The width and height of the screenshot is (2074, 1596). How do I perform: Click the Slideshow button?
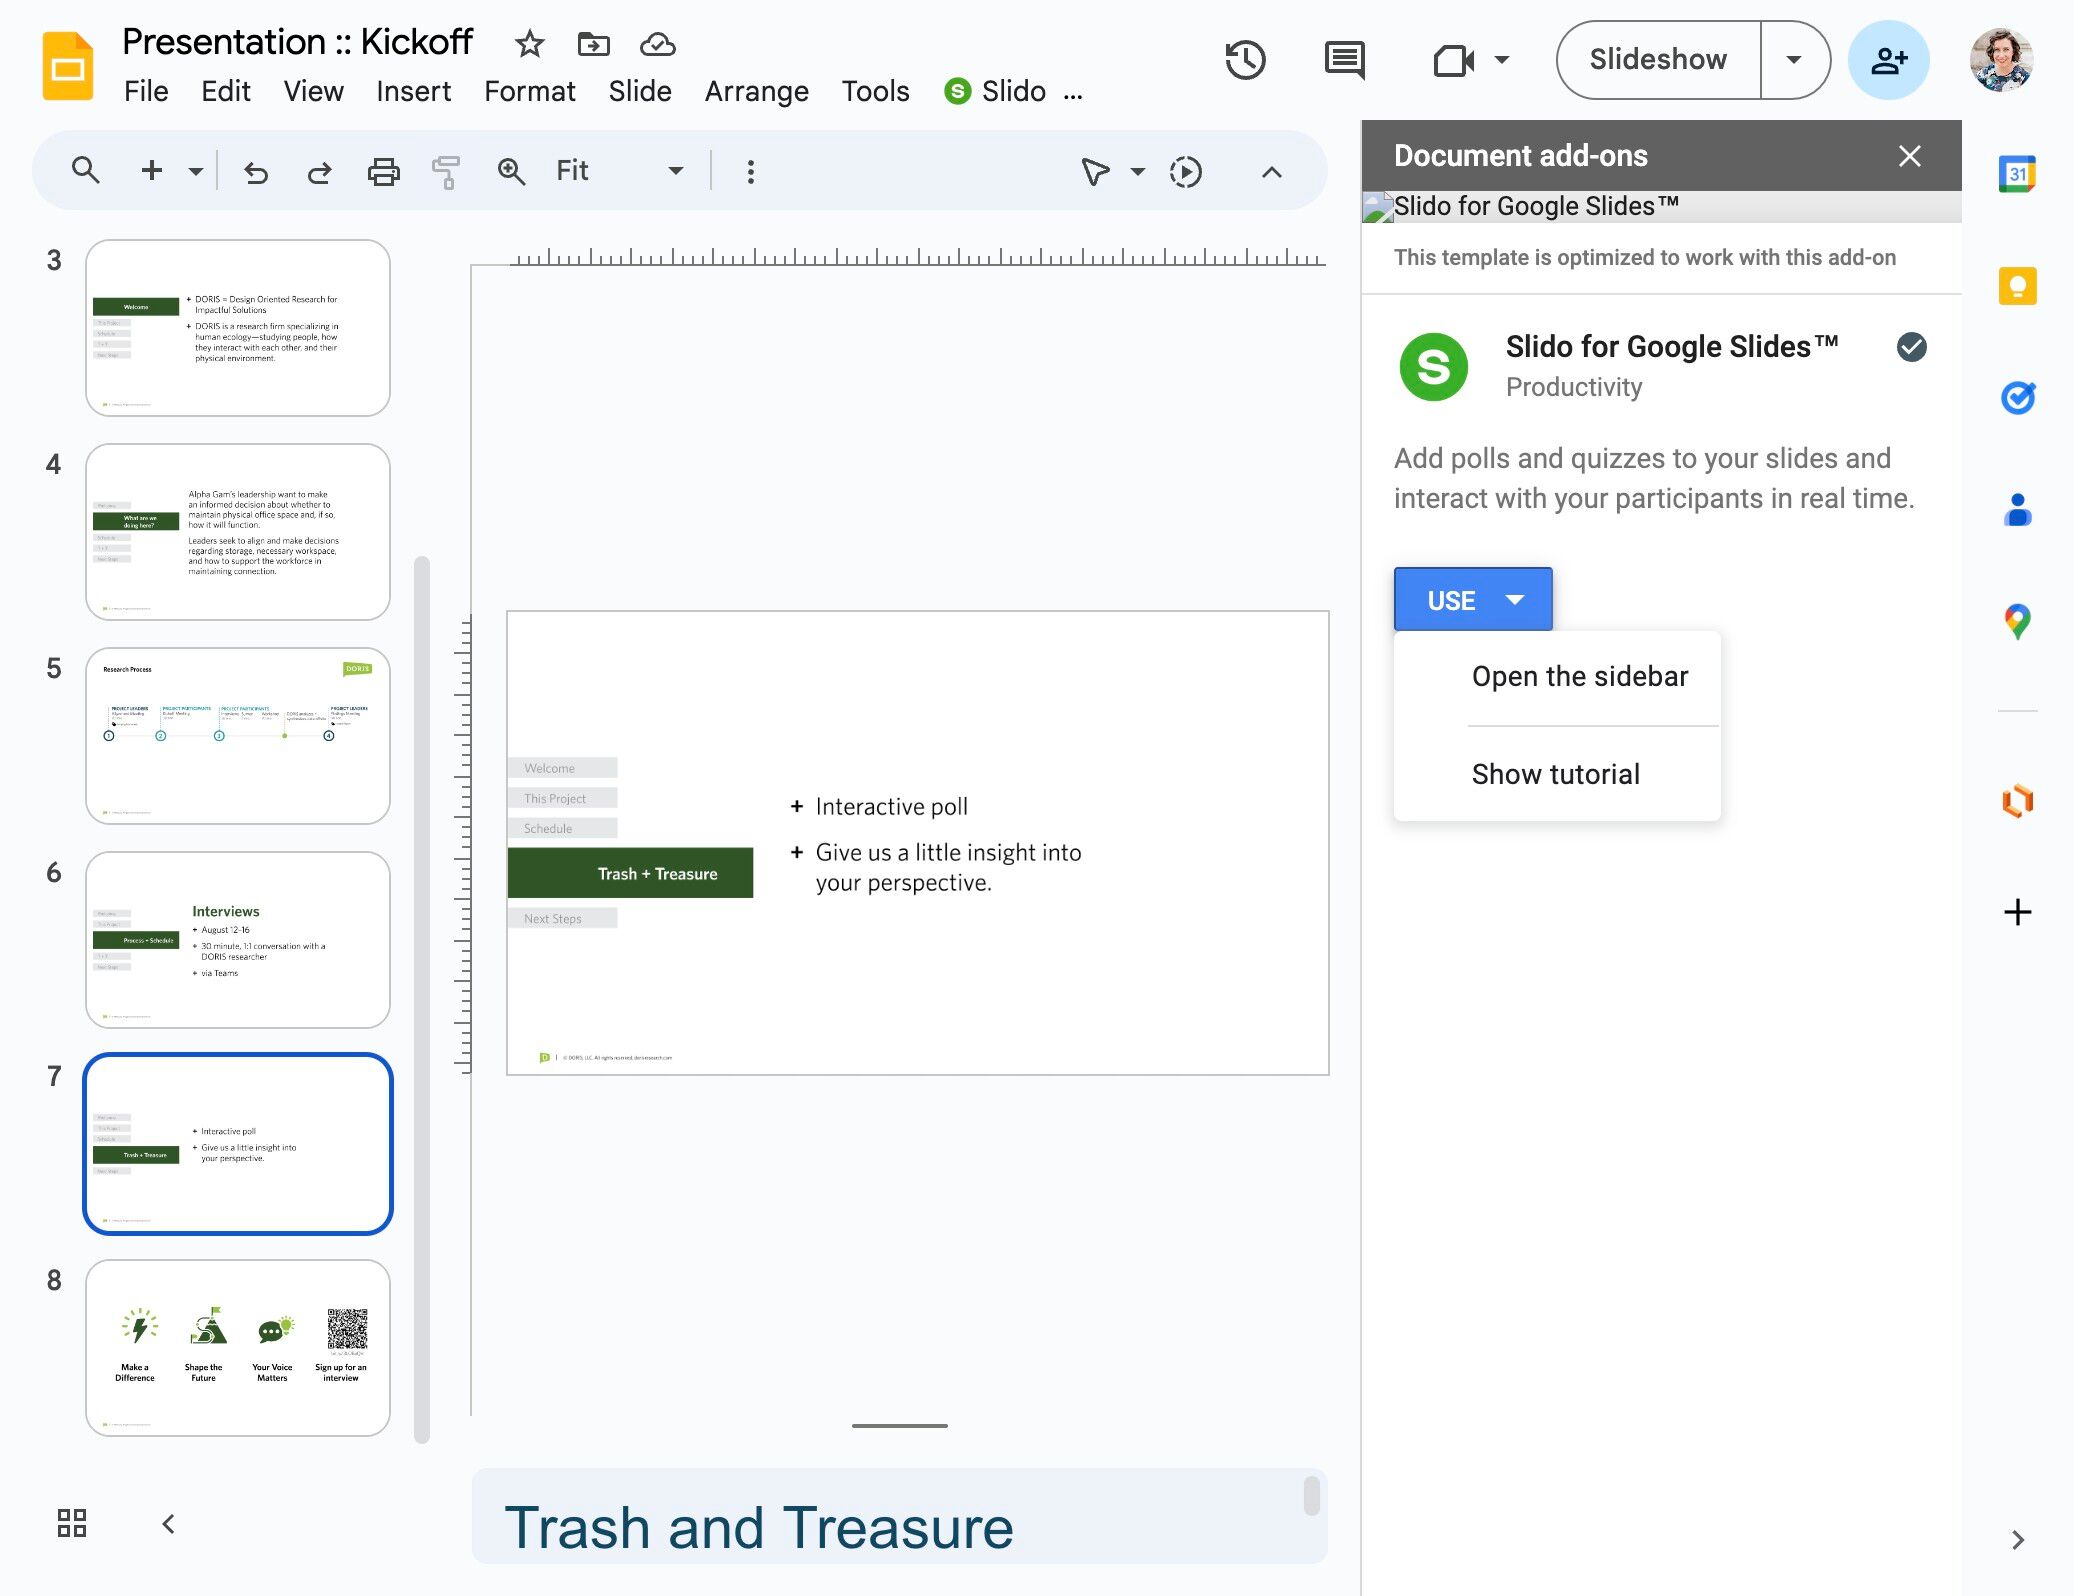tap(1658, 60)
